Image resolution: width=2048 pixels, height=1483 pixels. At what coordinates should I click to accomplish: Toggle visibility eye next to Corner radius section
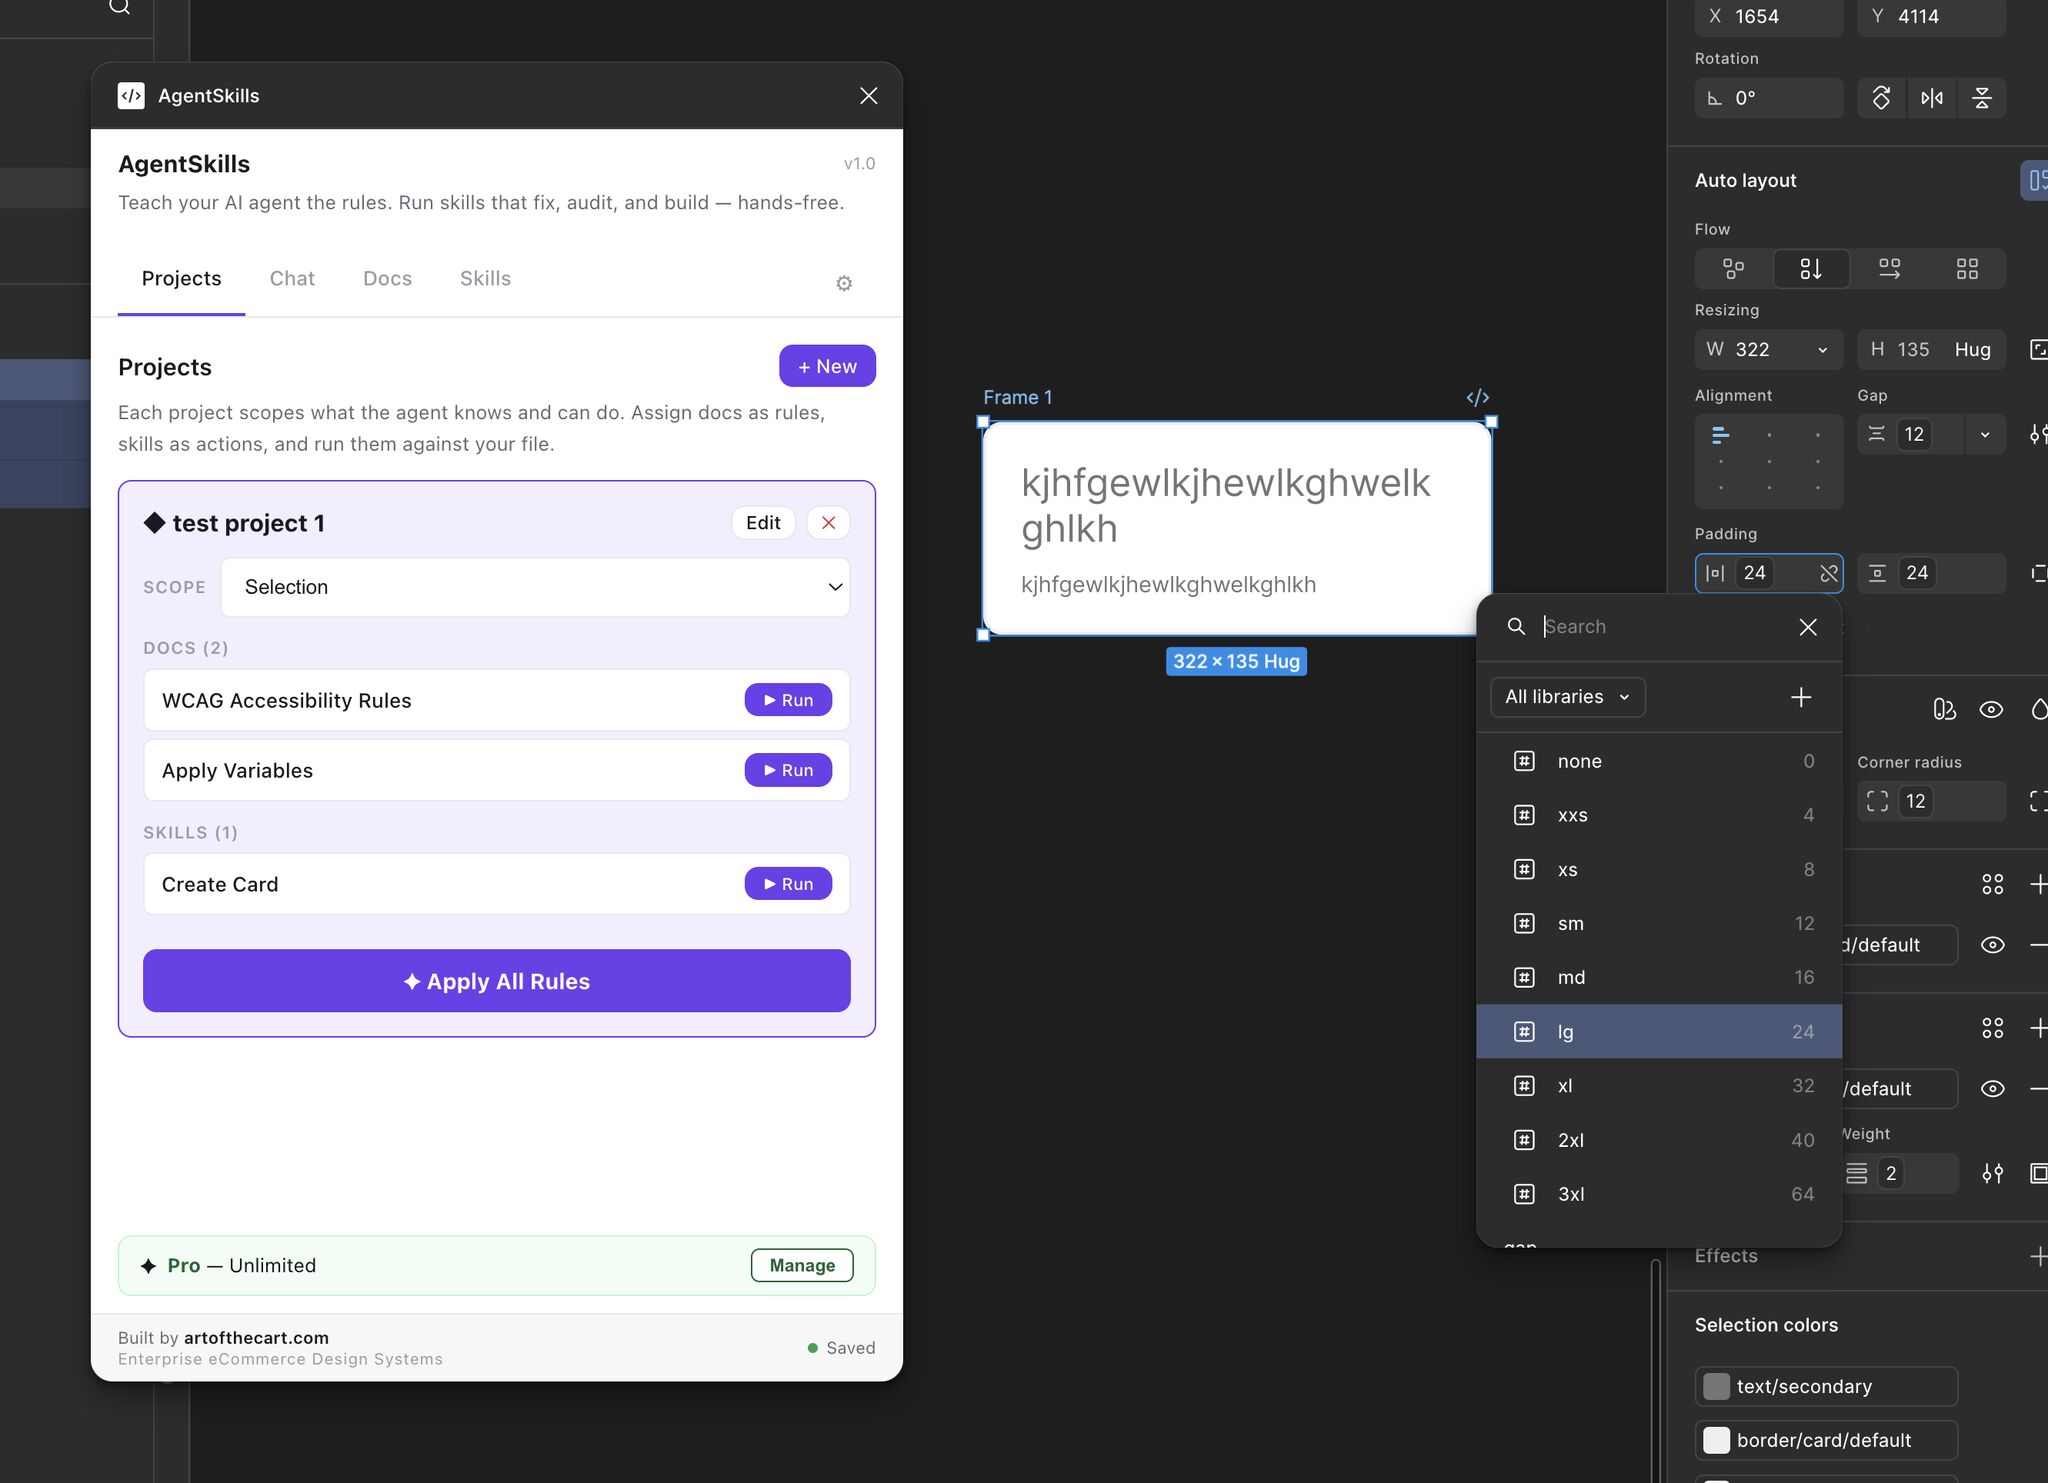1991,710
